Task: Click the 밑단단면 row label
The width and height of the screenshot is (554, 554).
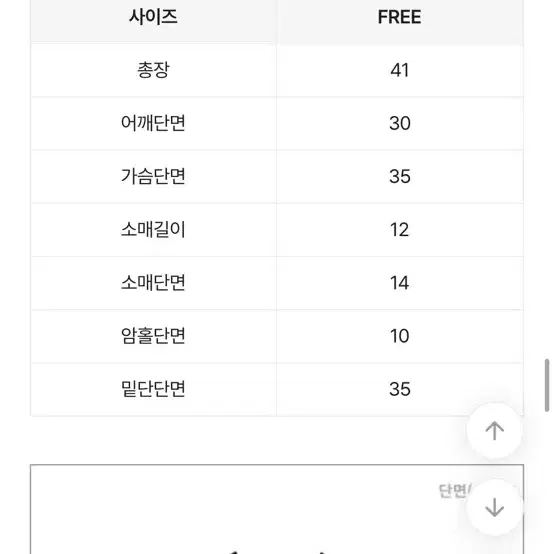Action: click(x=153, y=389)
